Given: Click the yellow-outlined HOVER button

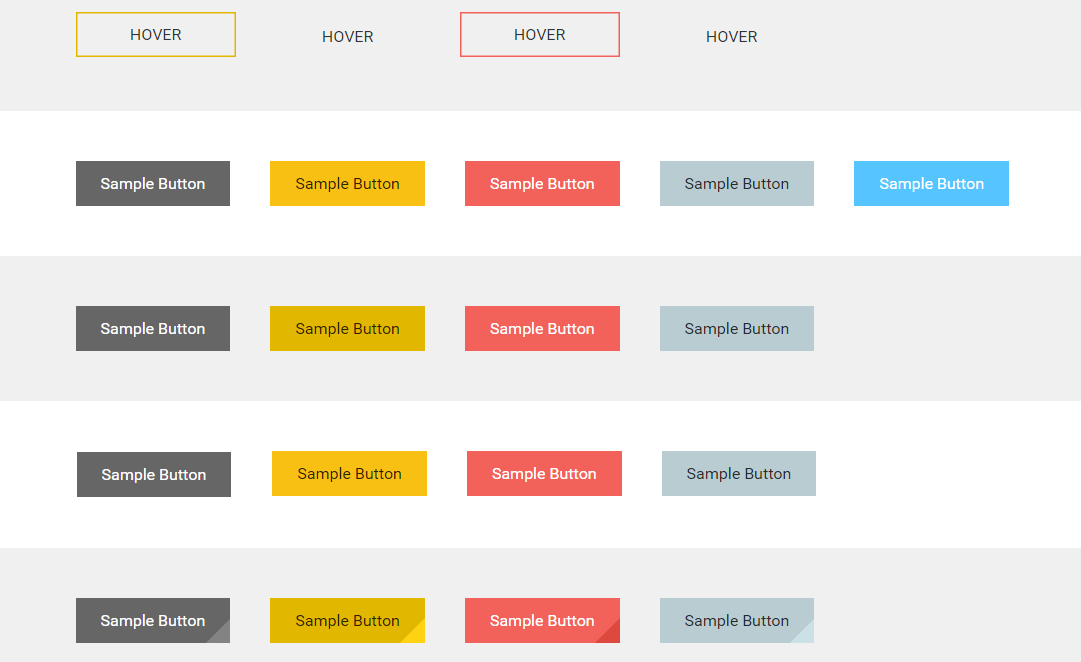Looking at the screenshot, I should tap(156, 34).
